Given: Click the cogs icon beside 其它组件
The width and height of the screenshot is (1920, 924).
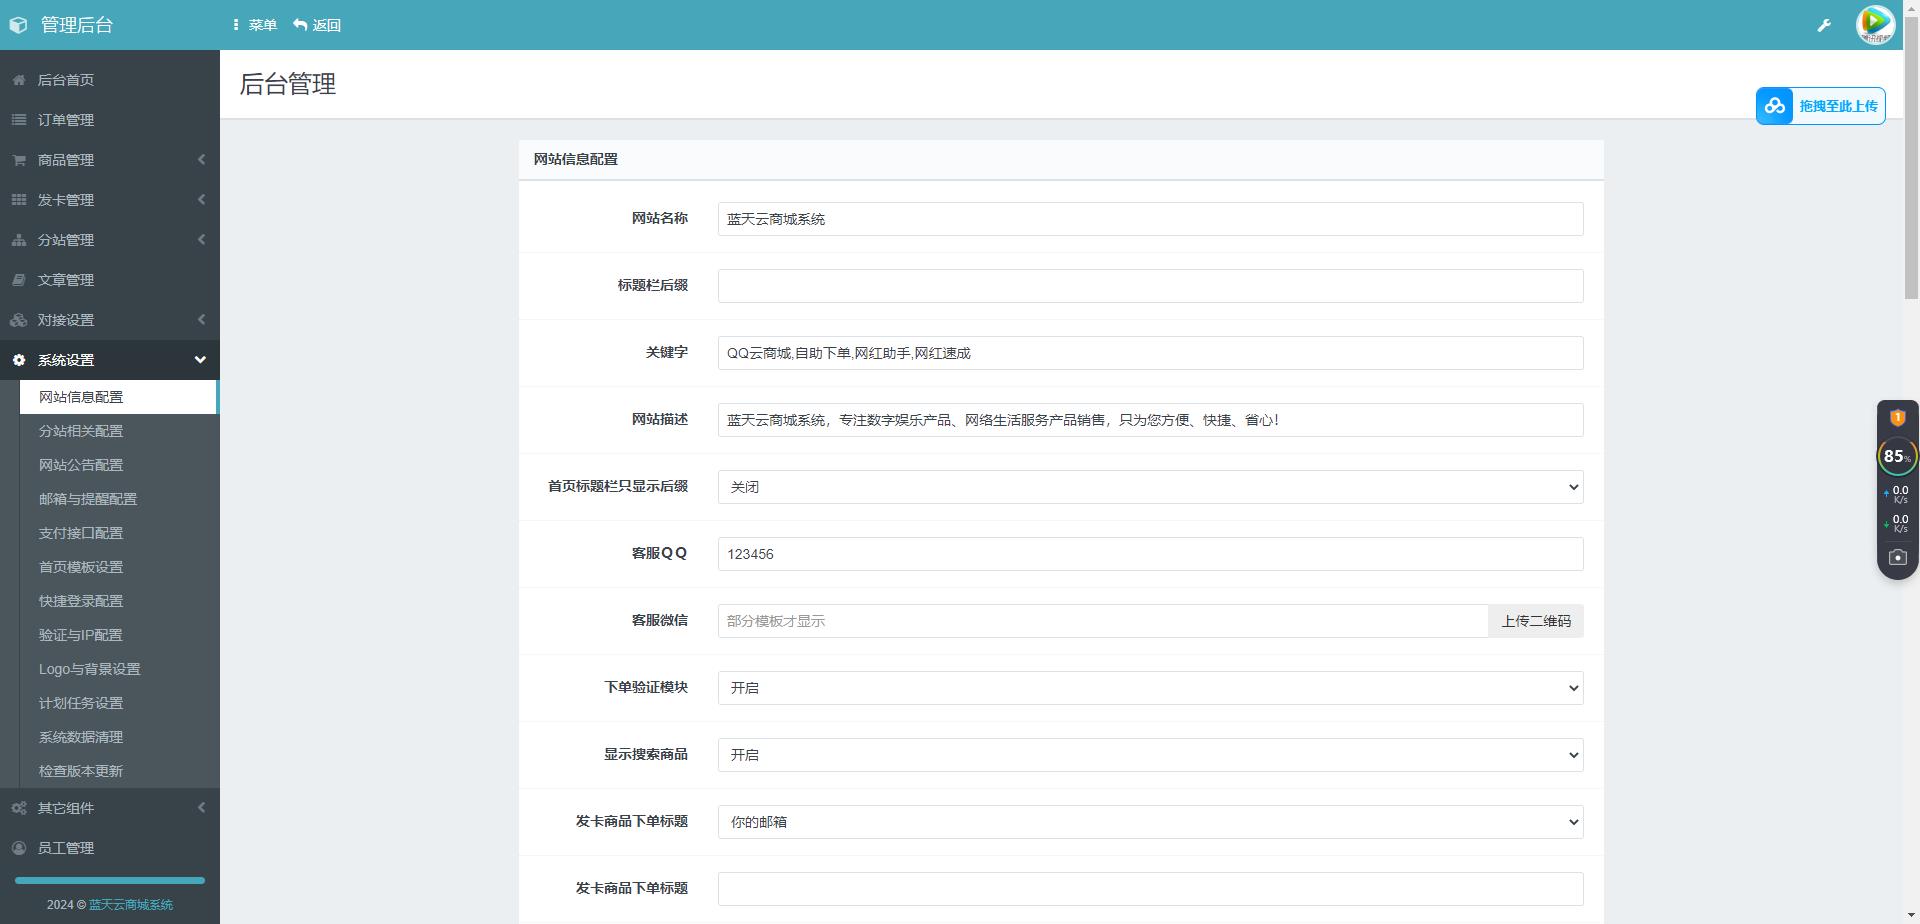Looking at the screenshot, I should point(19,808).
